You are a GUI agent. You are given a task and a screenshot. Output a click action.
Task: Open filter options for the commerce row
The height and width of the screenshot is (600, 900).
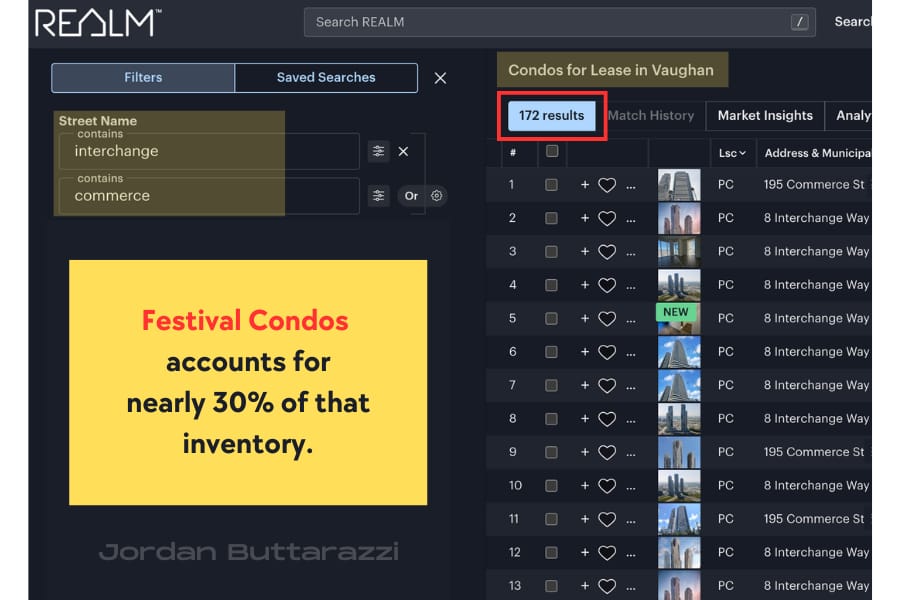pos(378,196)
